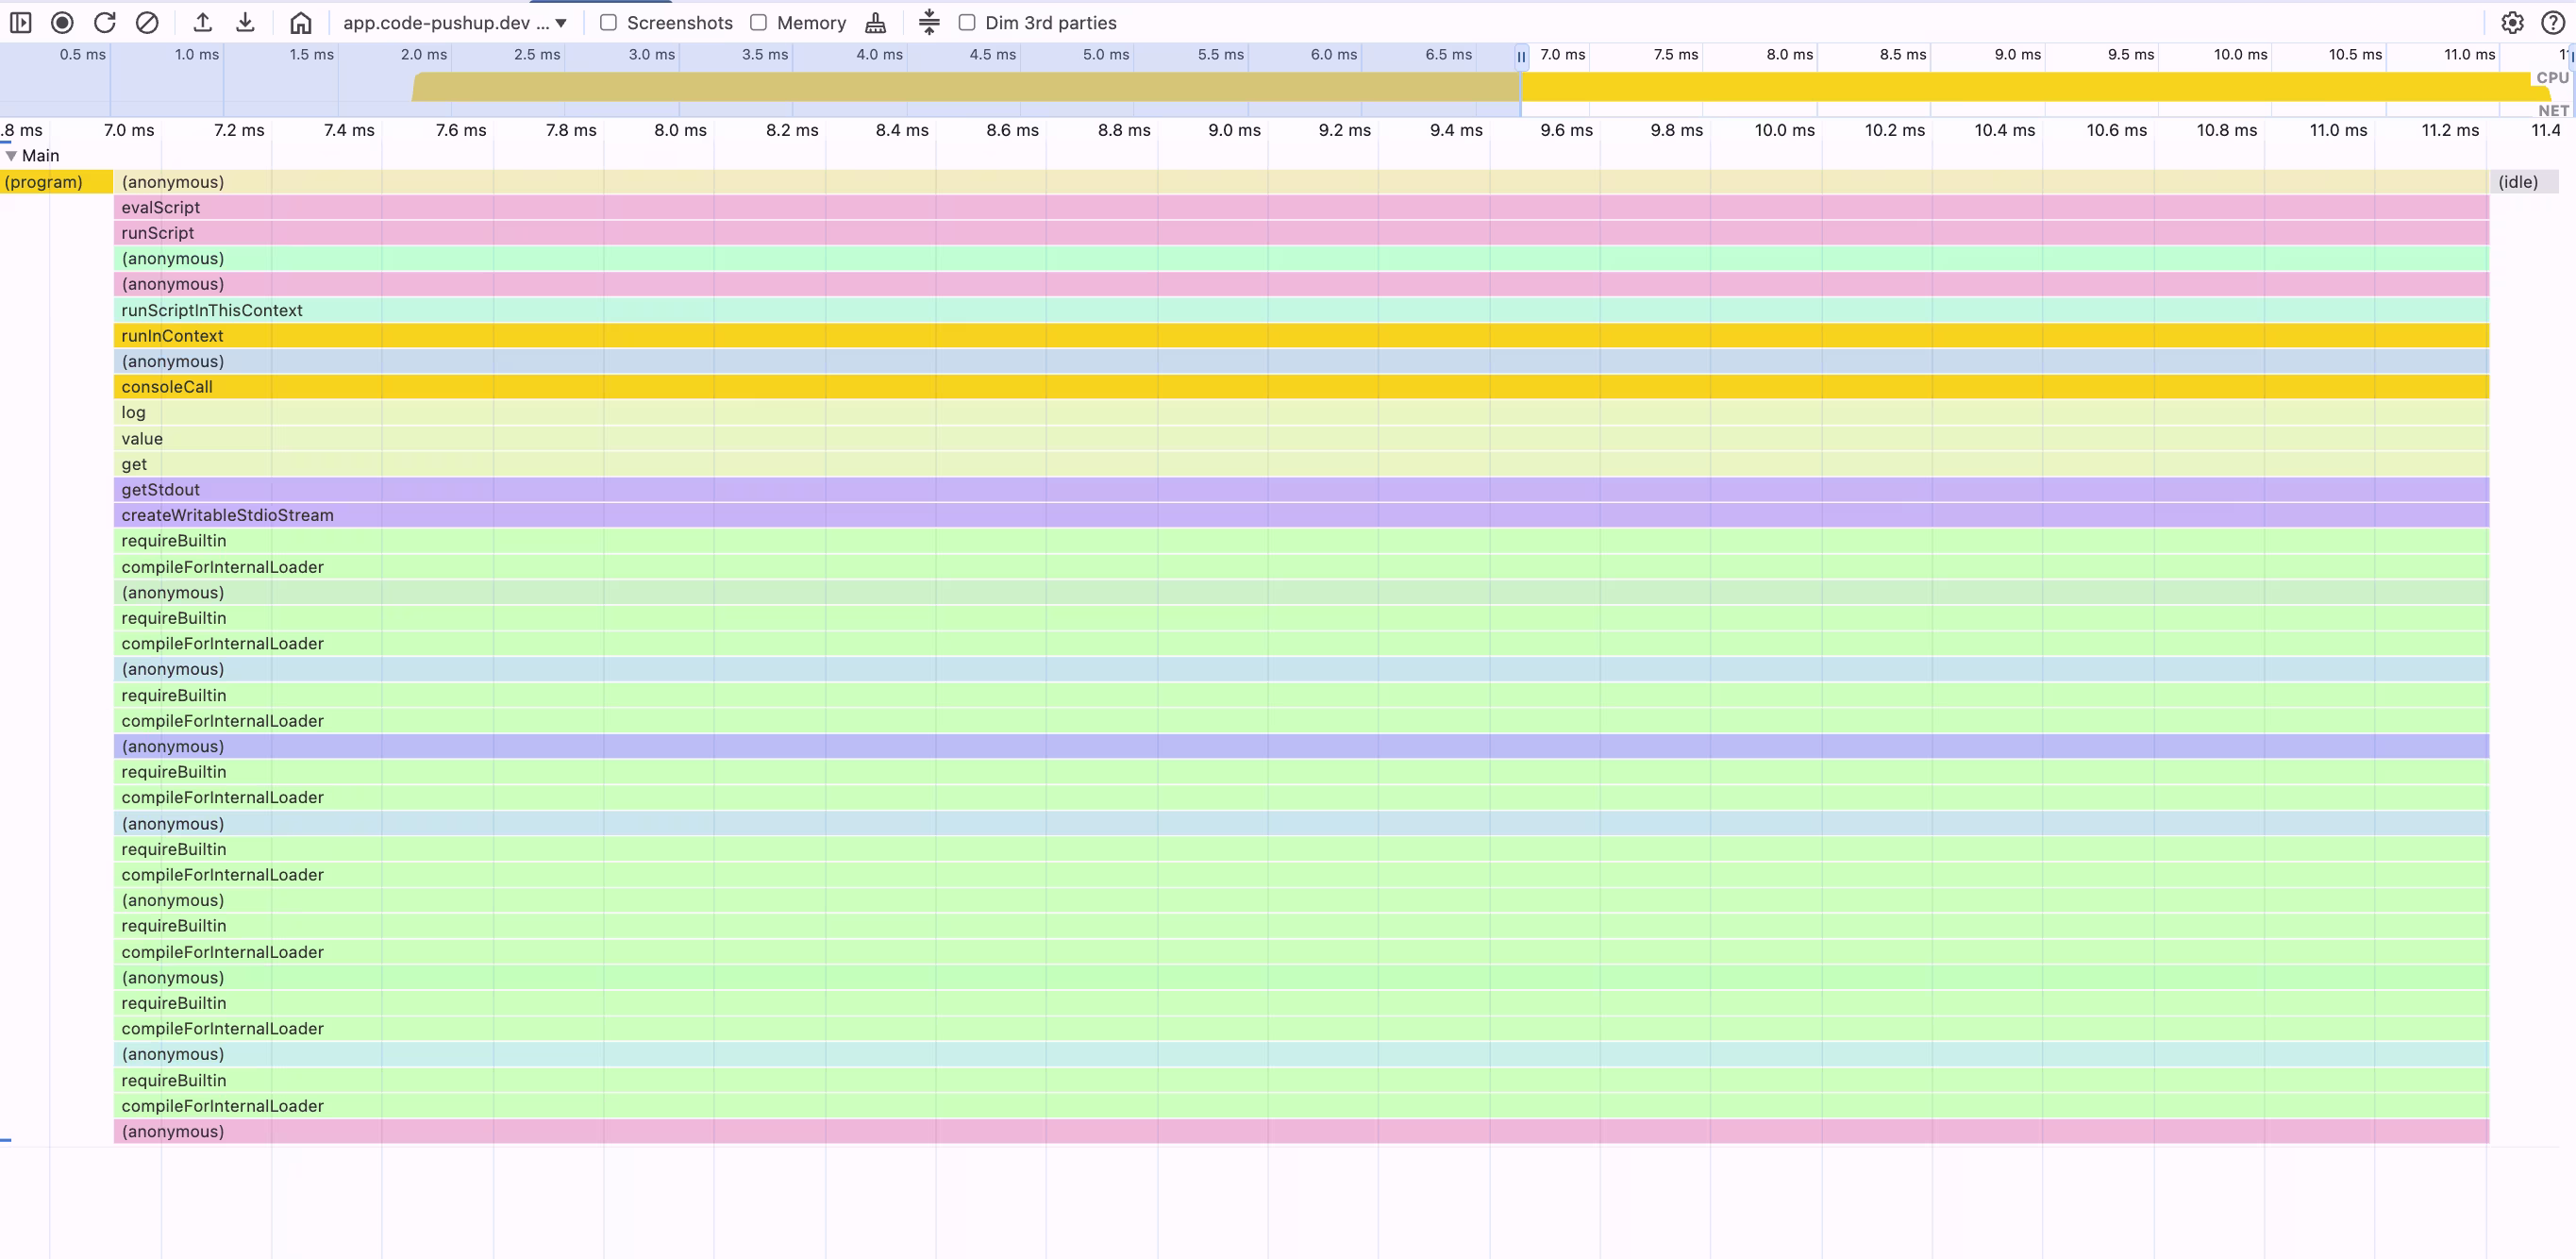Click the reload and record icon

point(104,22)
